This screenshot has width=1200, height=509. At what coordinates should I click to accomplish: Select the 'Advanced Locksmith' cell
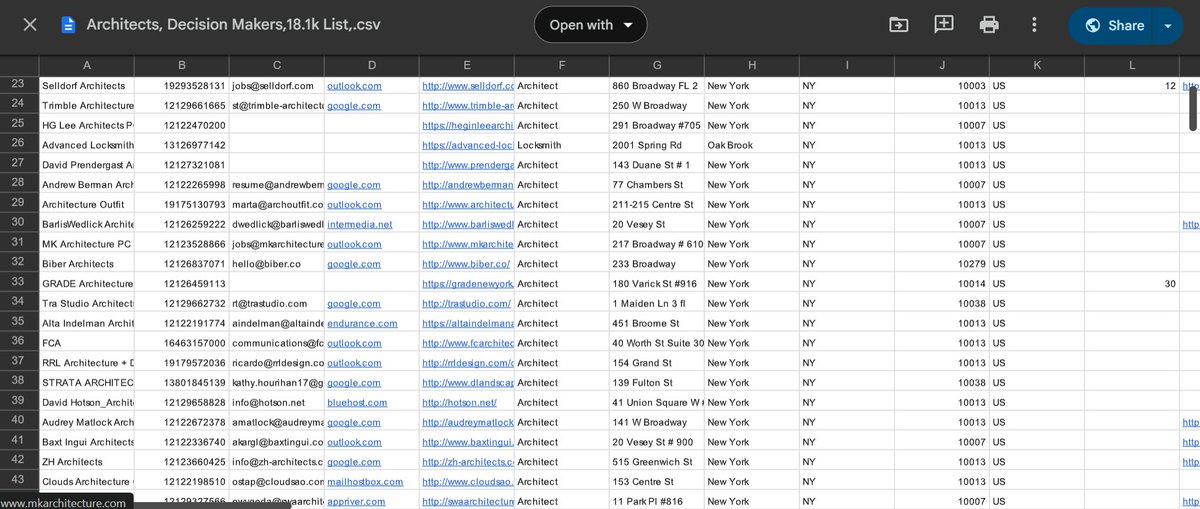[86, 145]
